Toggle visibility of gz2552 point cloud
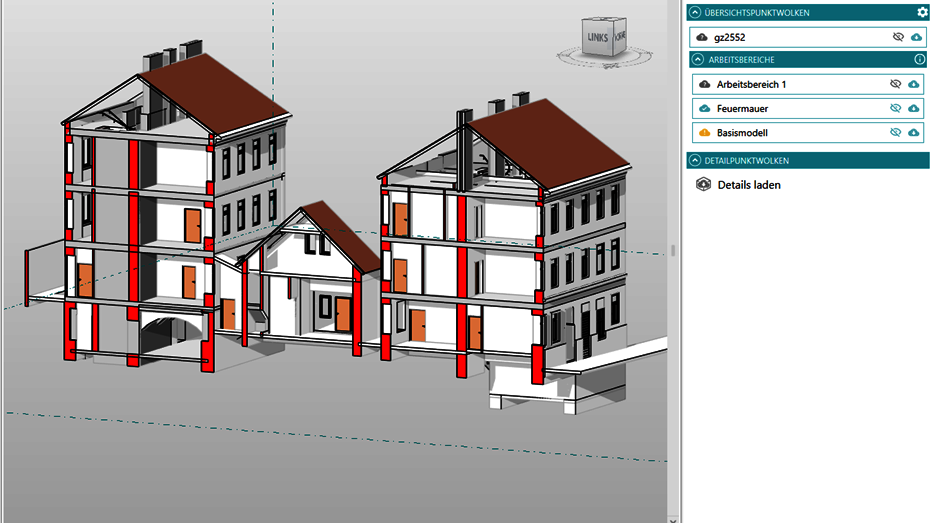This screenshot has height=523, width=931. click(x=897, y=37)
